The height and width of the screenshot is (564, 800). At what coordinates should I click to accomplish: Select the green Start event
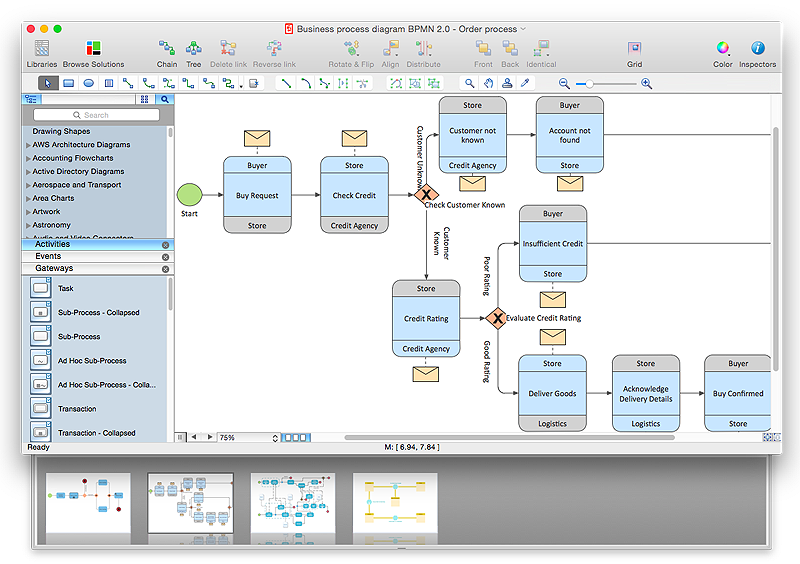(x=189, y=194)
